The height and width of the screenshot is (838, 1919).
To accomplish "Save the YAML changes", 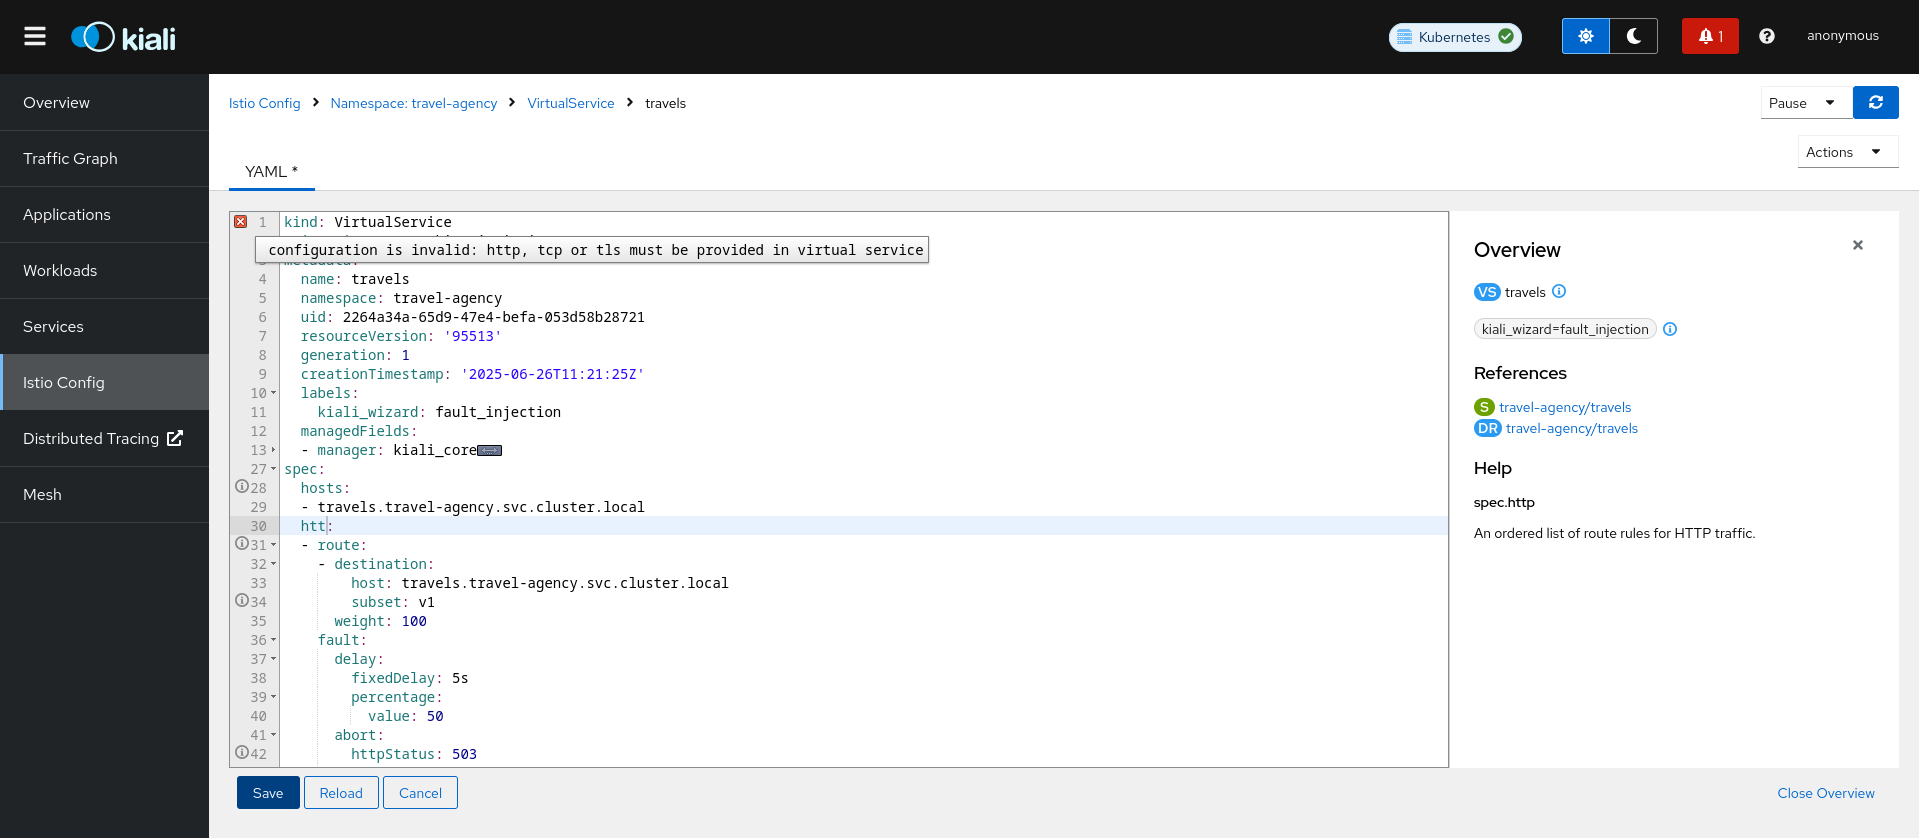I will (268, 793).
